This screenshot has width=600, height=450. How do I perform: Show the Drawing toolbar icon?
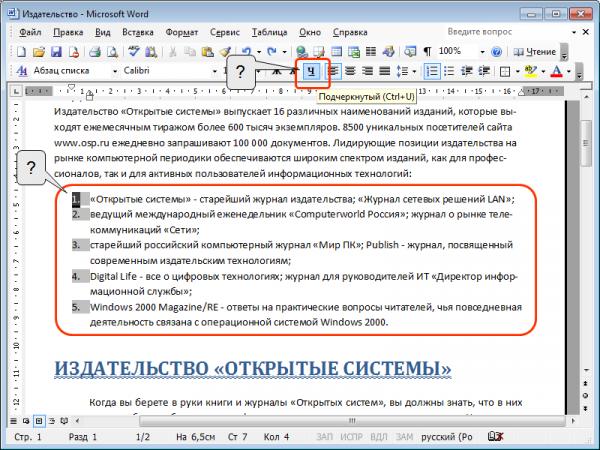pyautogui.click(x=388, y=52)
